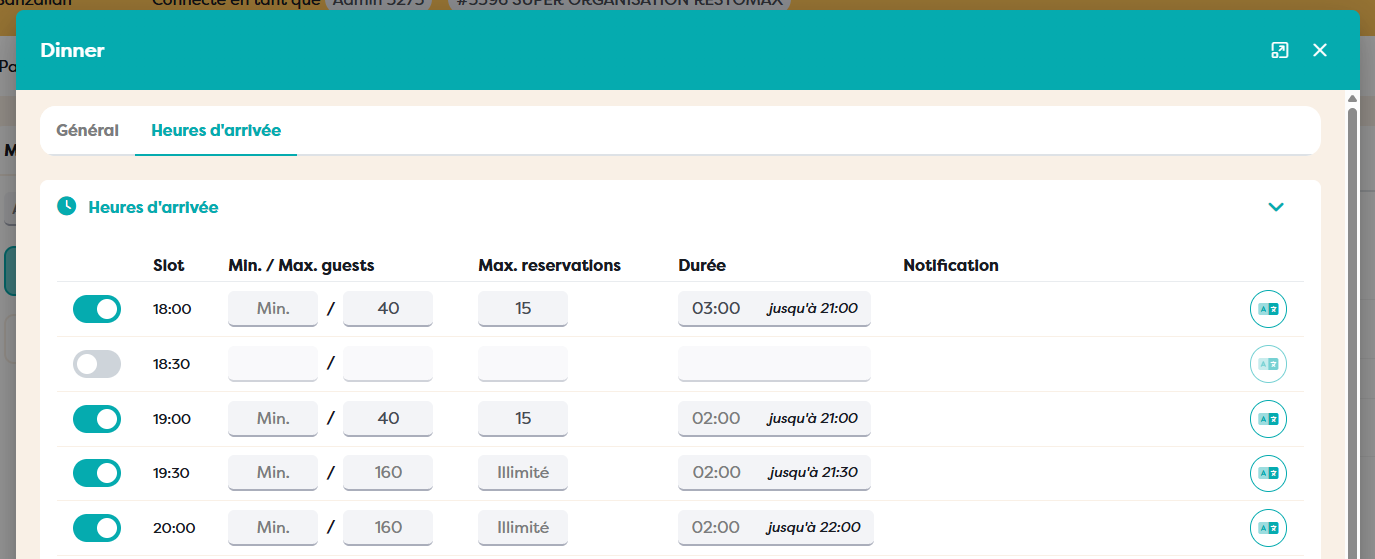This screenshot has height=559, width=1375.
Task: Collapse the Heures d'arrivée section chevron
Action: [x=1275, y=207]
